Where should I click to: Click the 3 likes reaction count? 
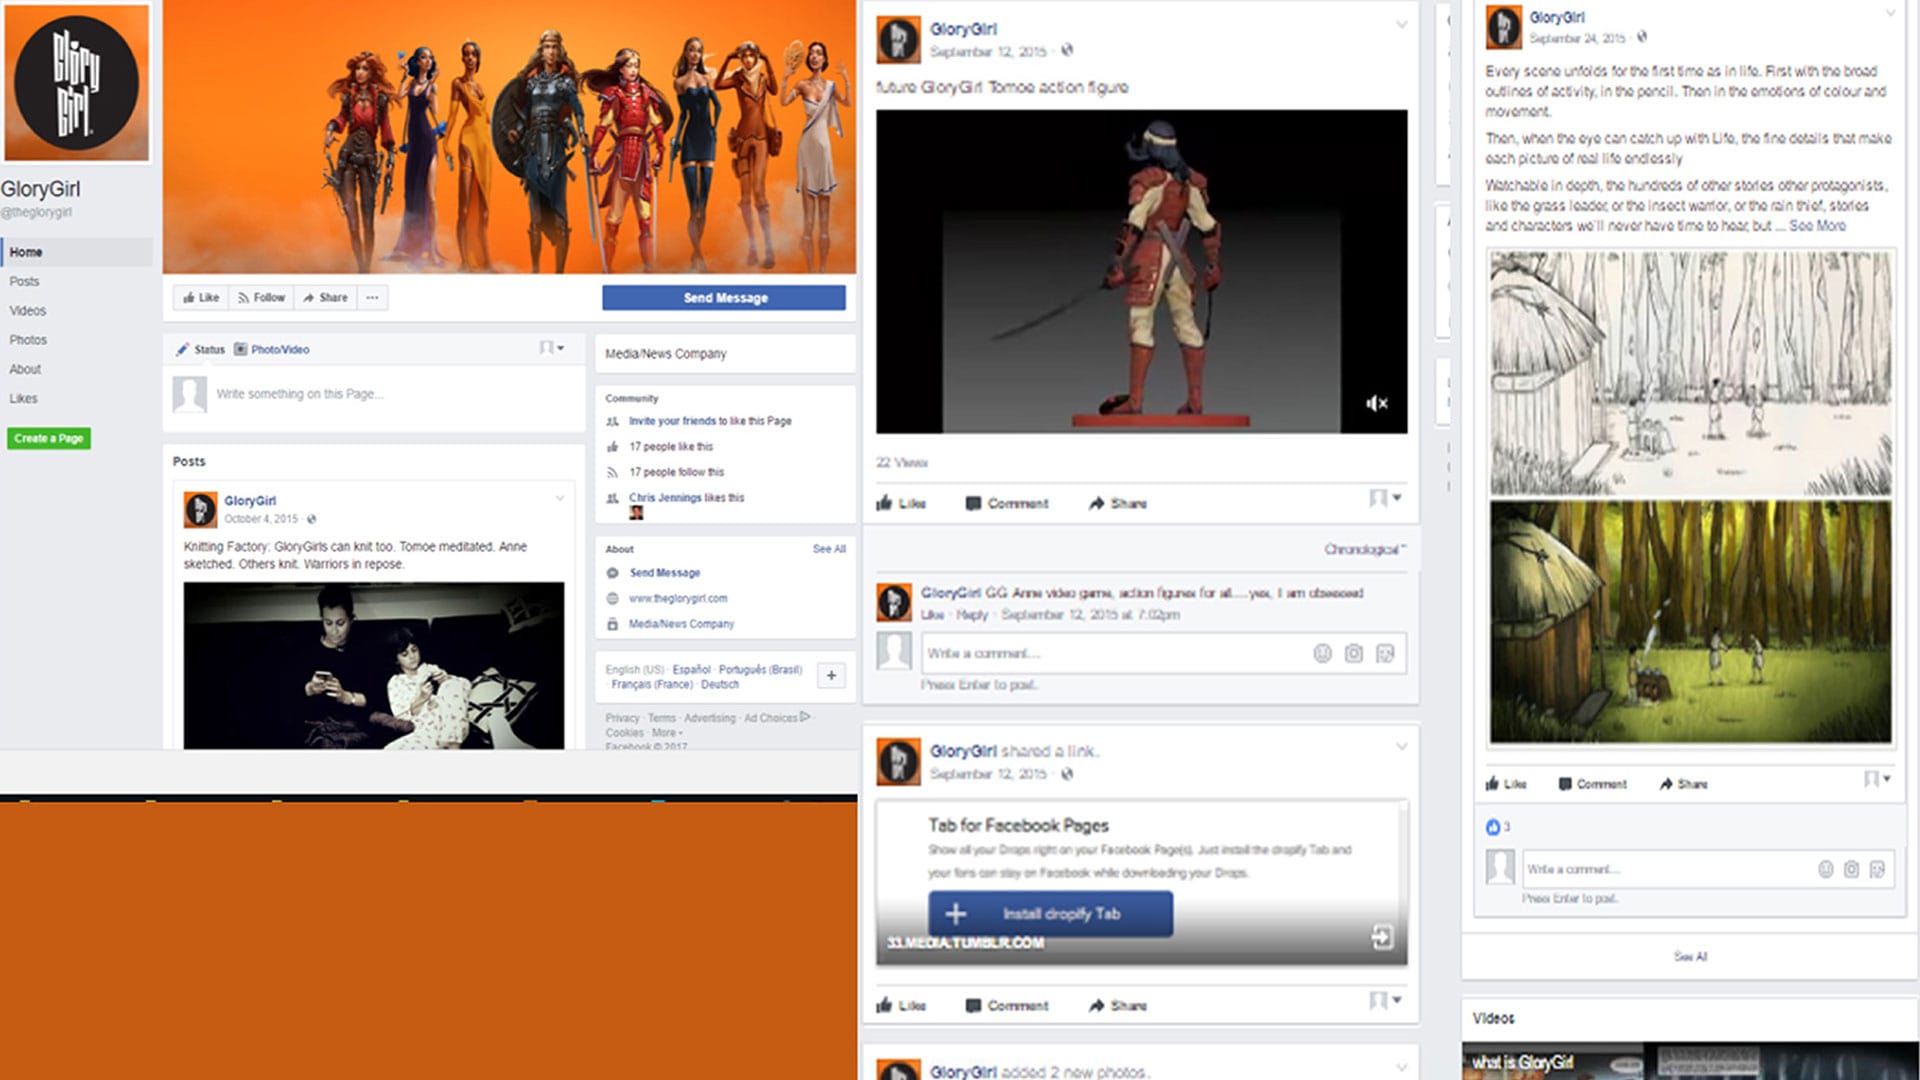(x=1498, y=827)
